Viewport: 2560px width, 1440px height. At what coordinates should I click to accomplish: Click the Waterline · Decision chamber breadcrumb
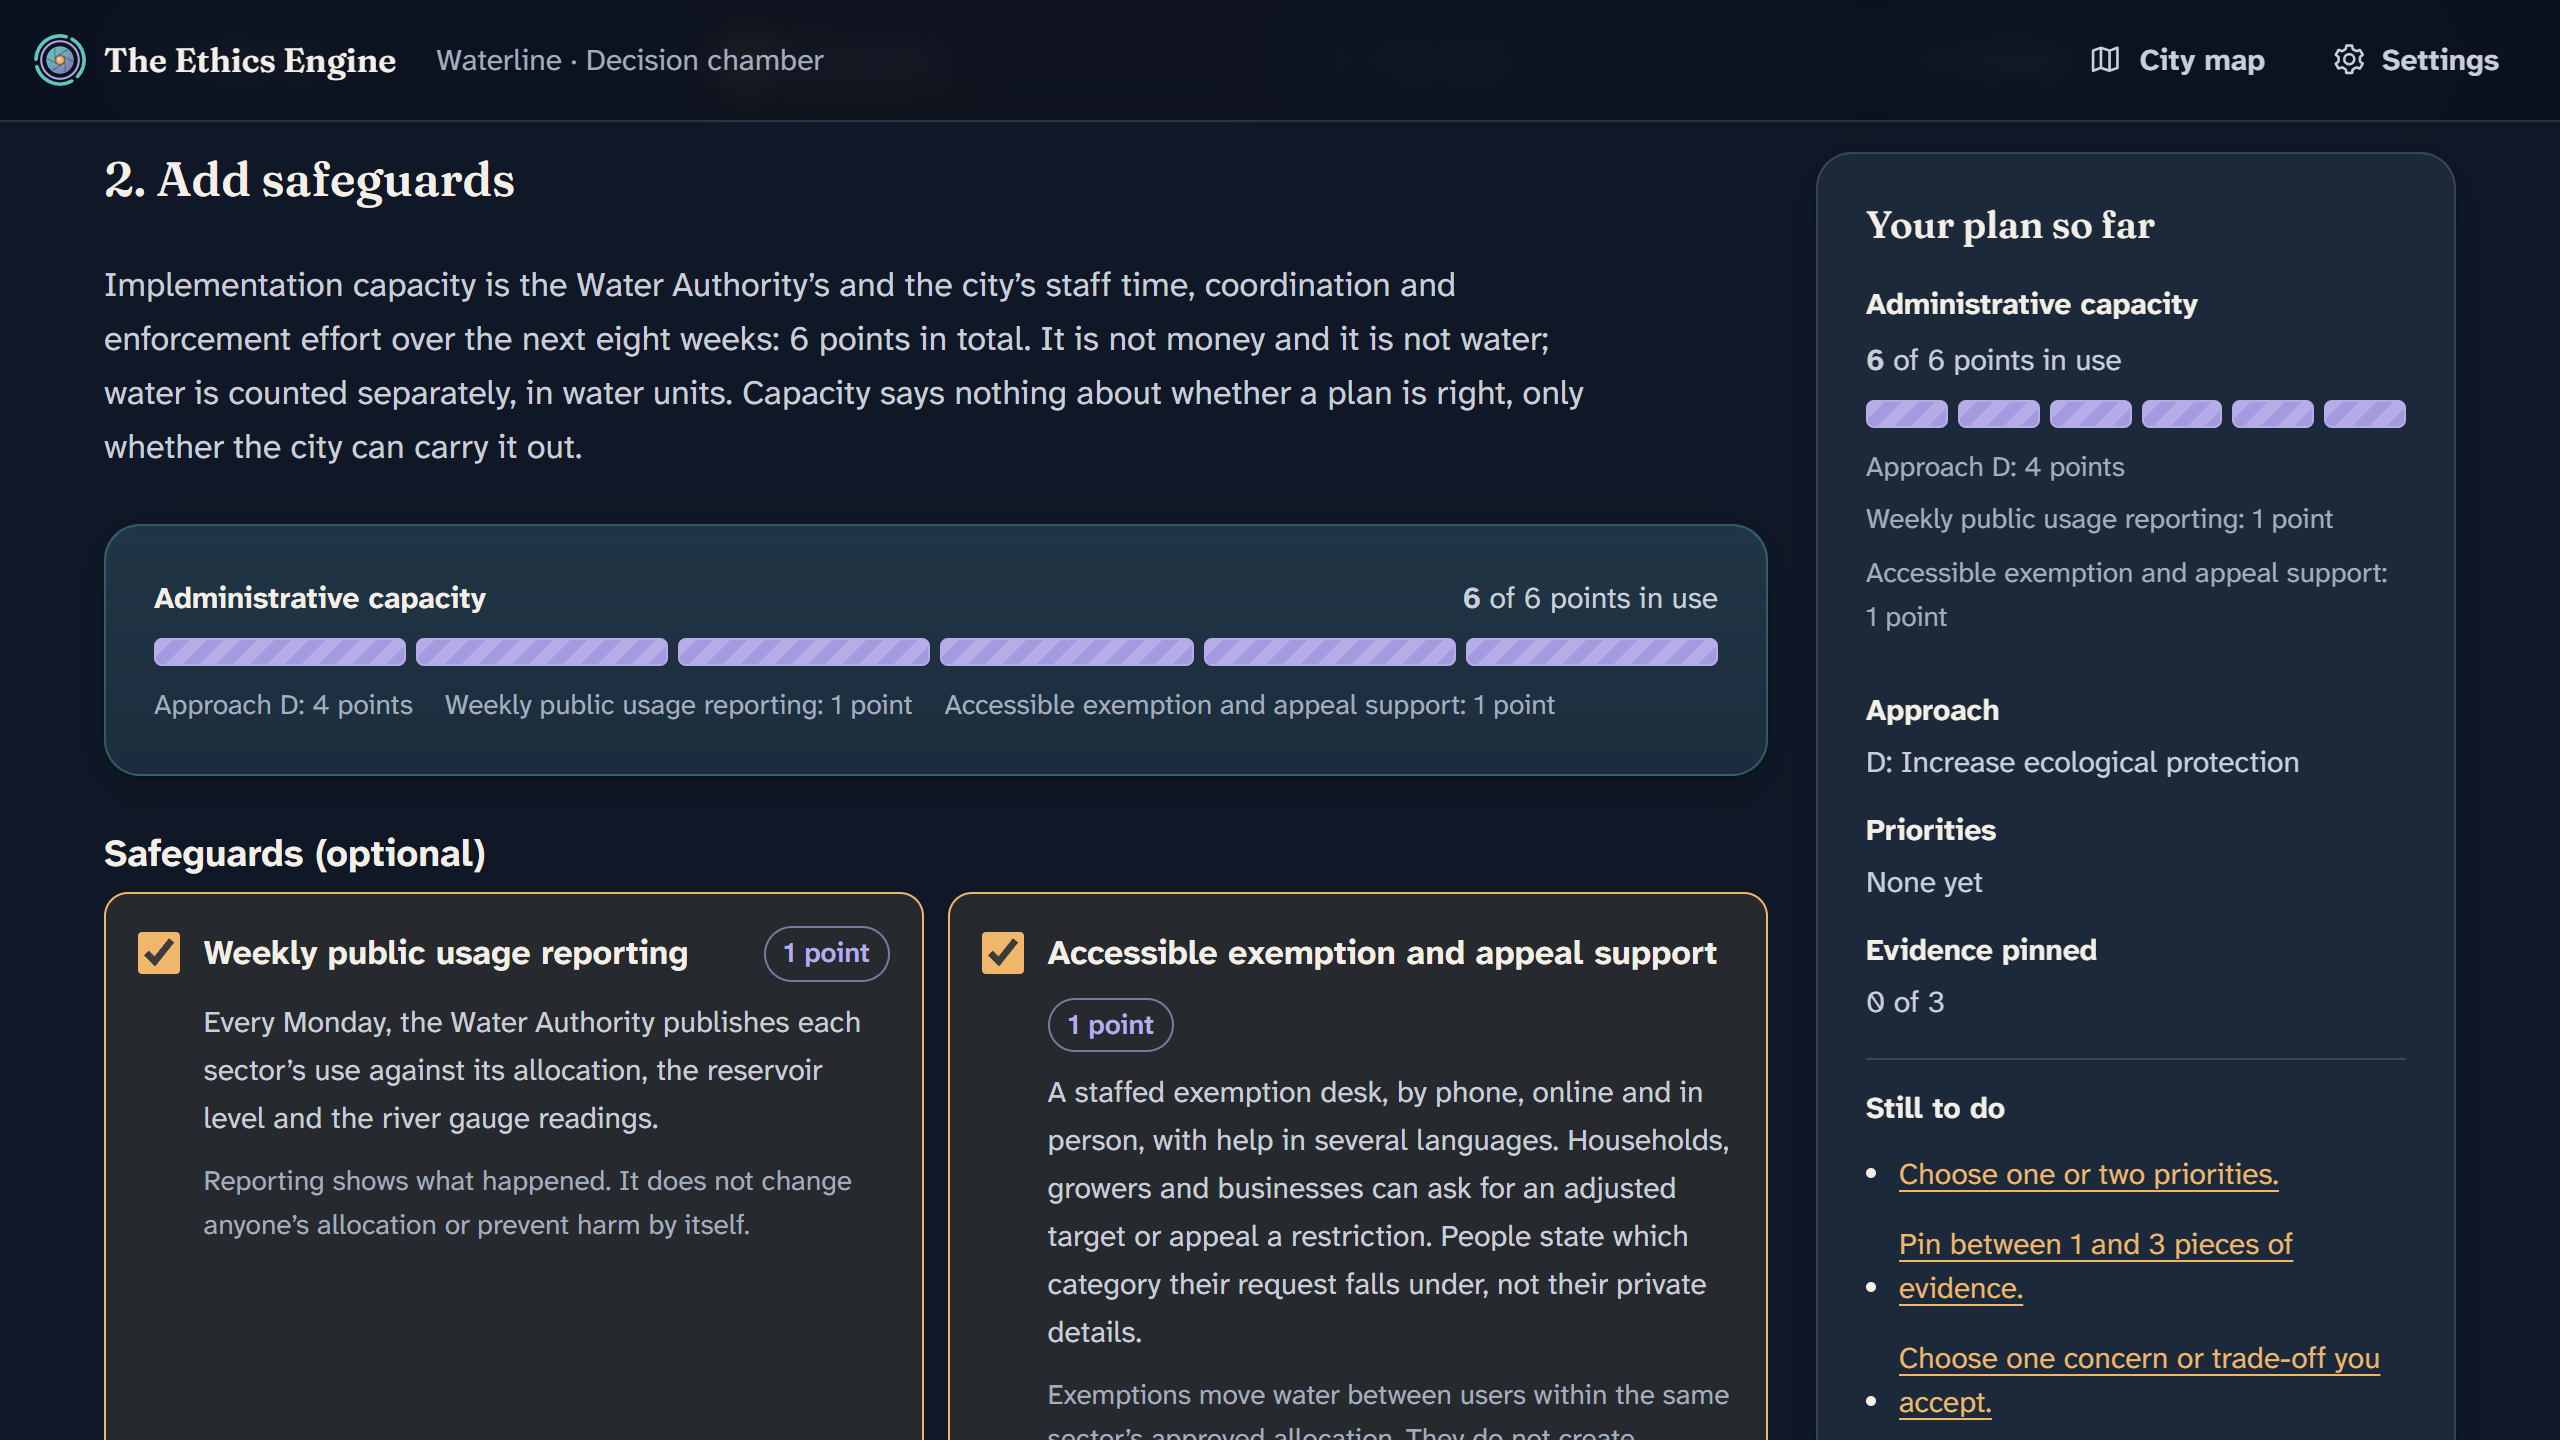coord(630,60)
